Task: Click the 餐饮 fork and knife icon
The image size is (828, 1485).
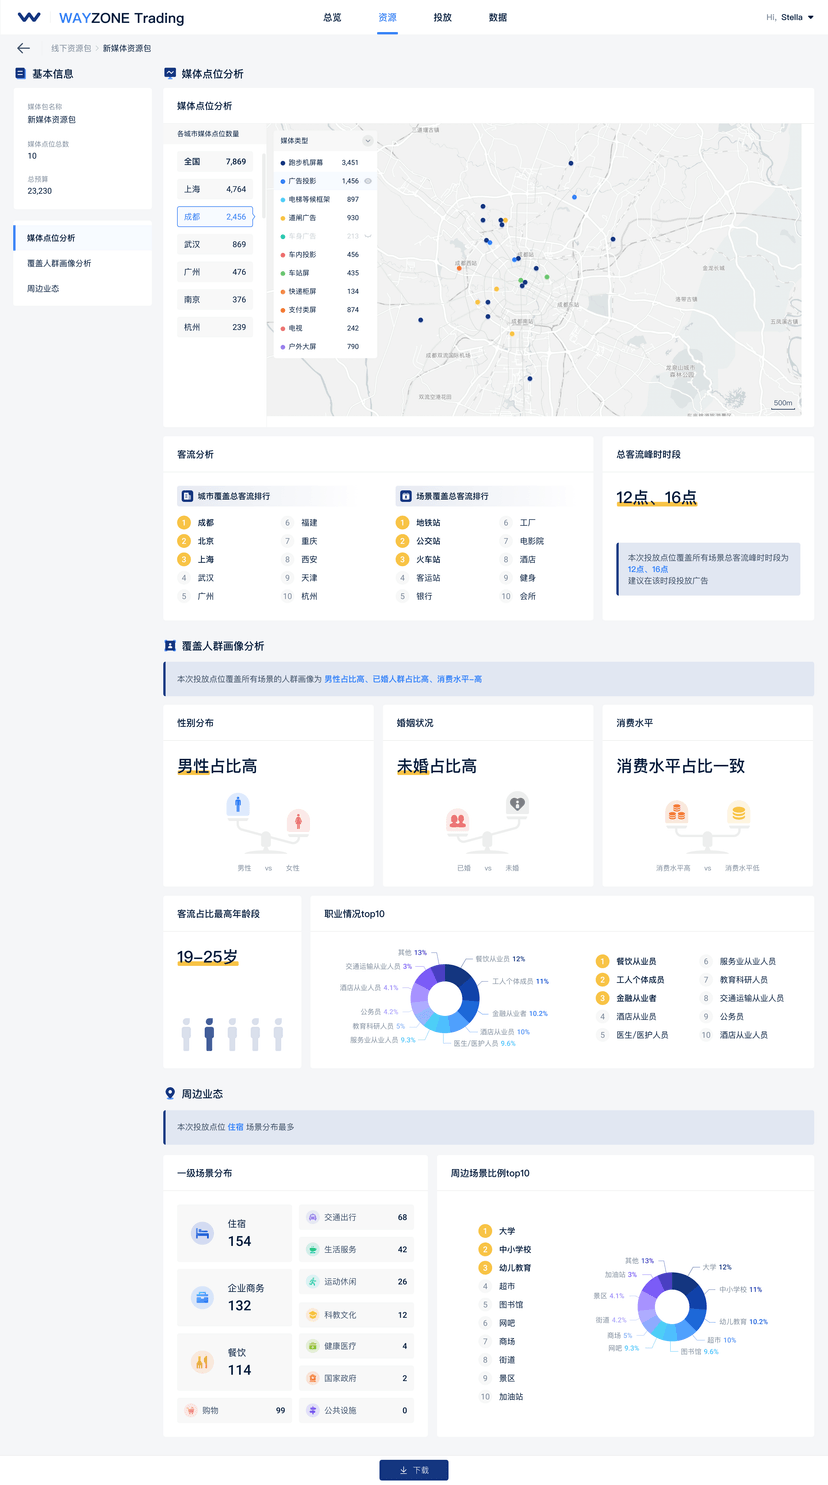Action: [202, 1362]
